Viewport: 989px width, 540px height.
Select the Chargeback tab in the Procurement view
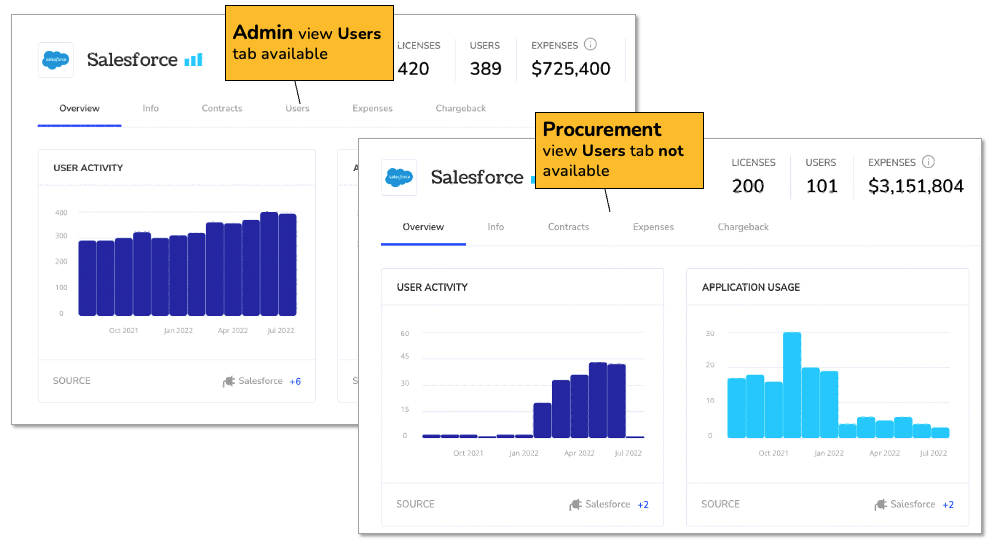[743, 227]
